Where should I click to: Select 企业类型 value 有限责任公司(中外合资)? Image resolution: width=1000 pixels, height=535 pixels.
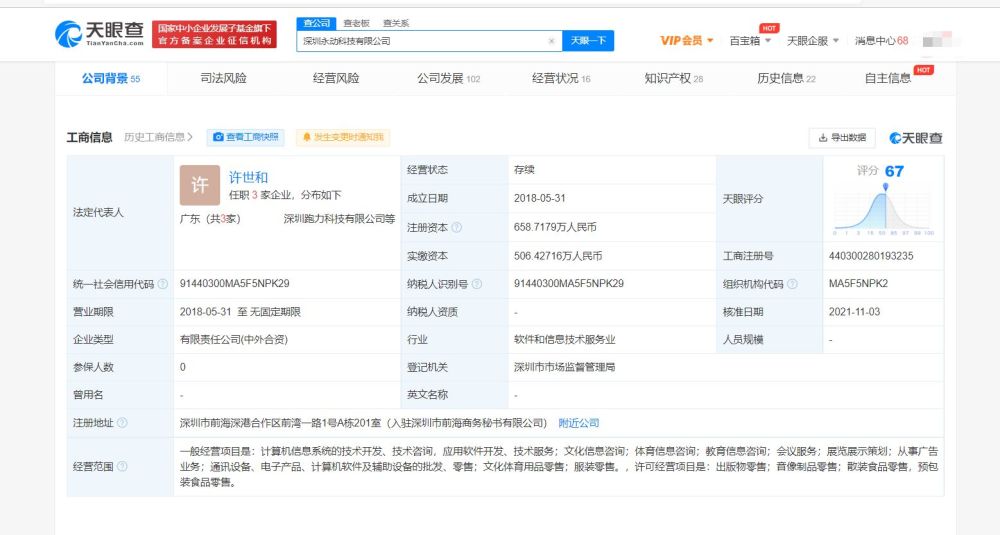click(234, 340)
